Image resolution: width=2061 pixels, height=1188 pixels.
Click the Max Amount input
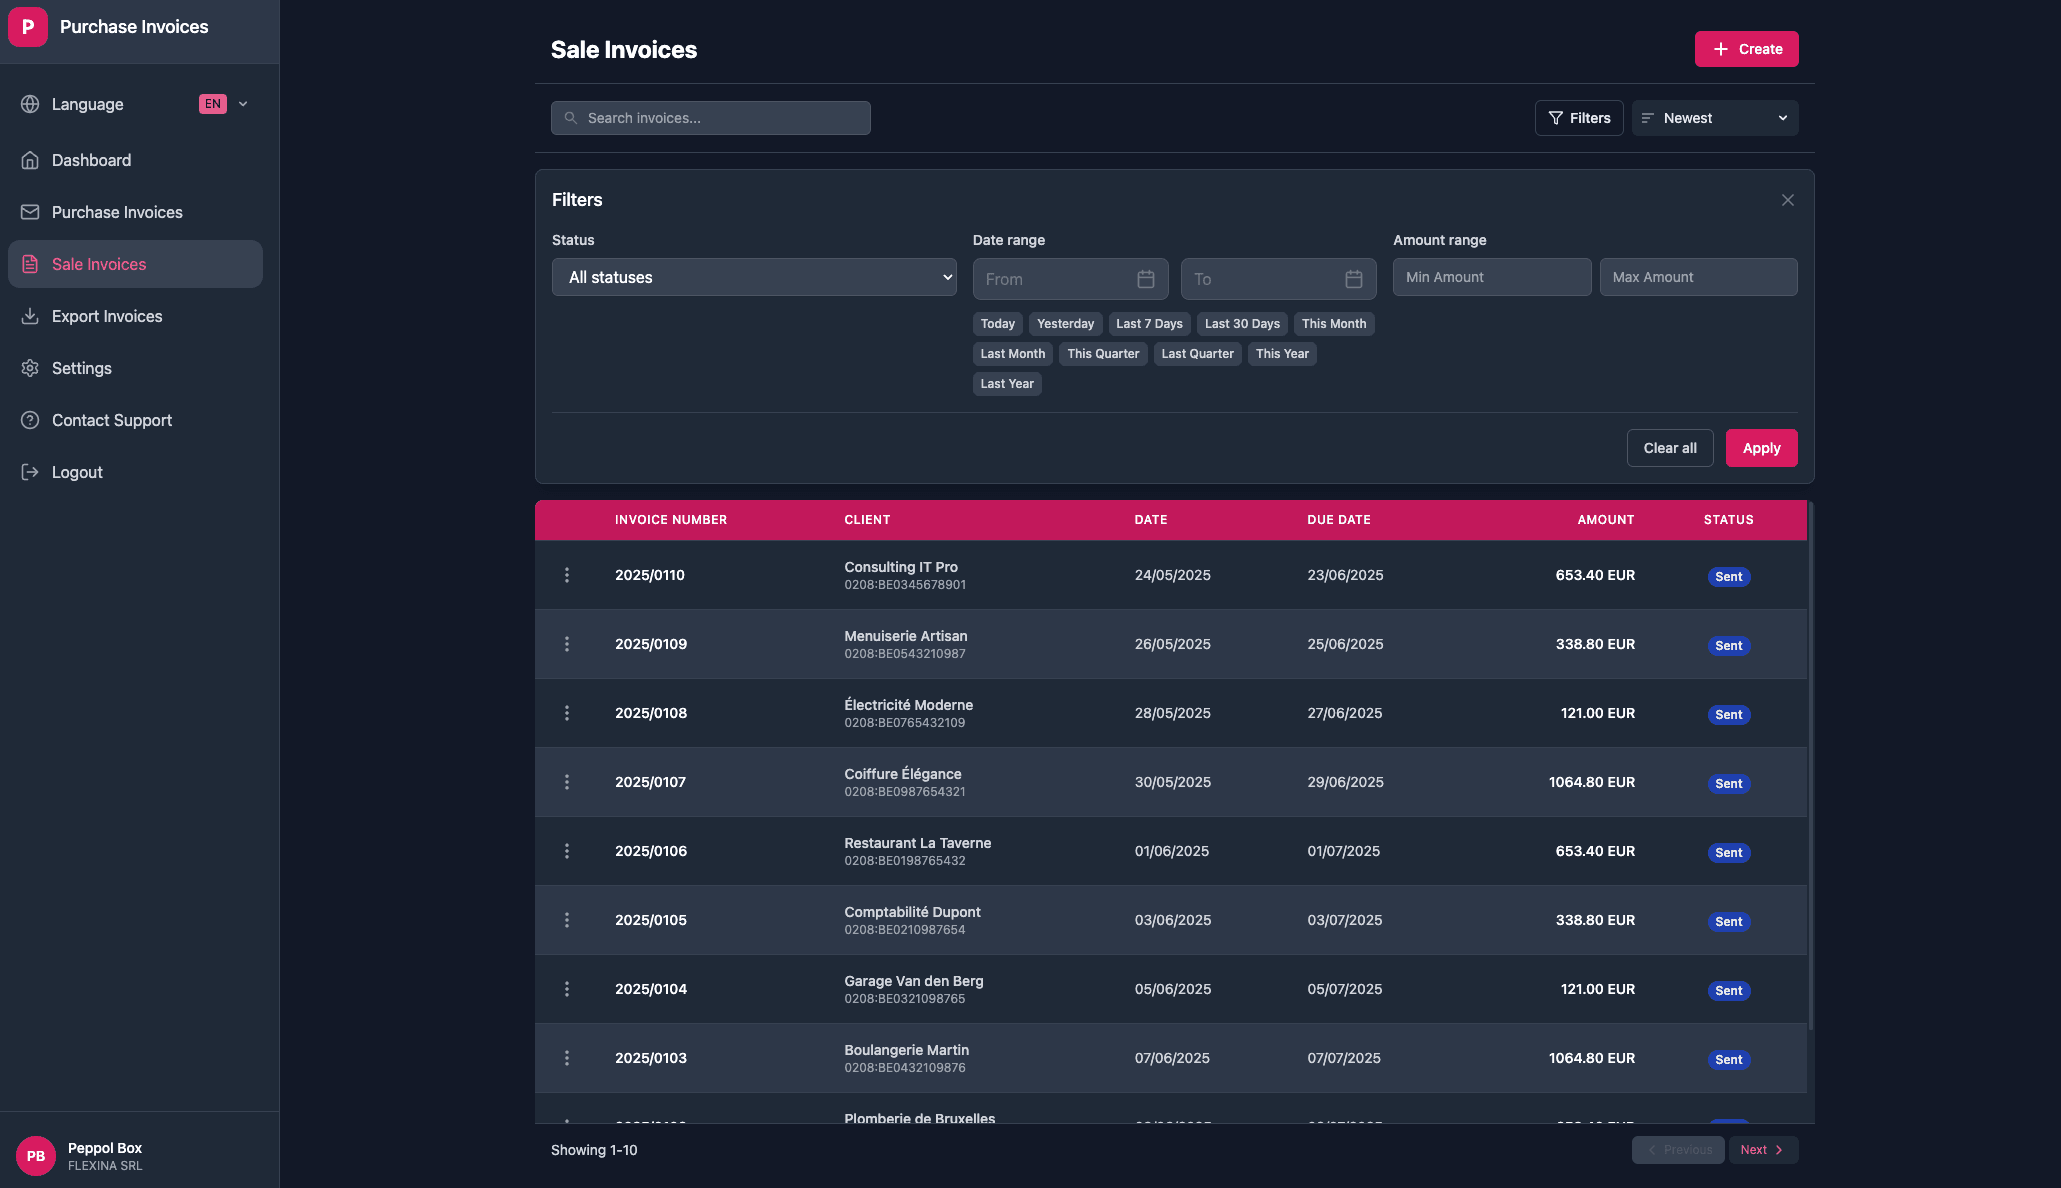click(x=1698, y=277)
